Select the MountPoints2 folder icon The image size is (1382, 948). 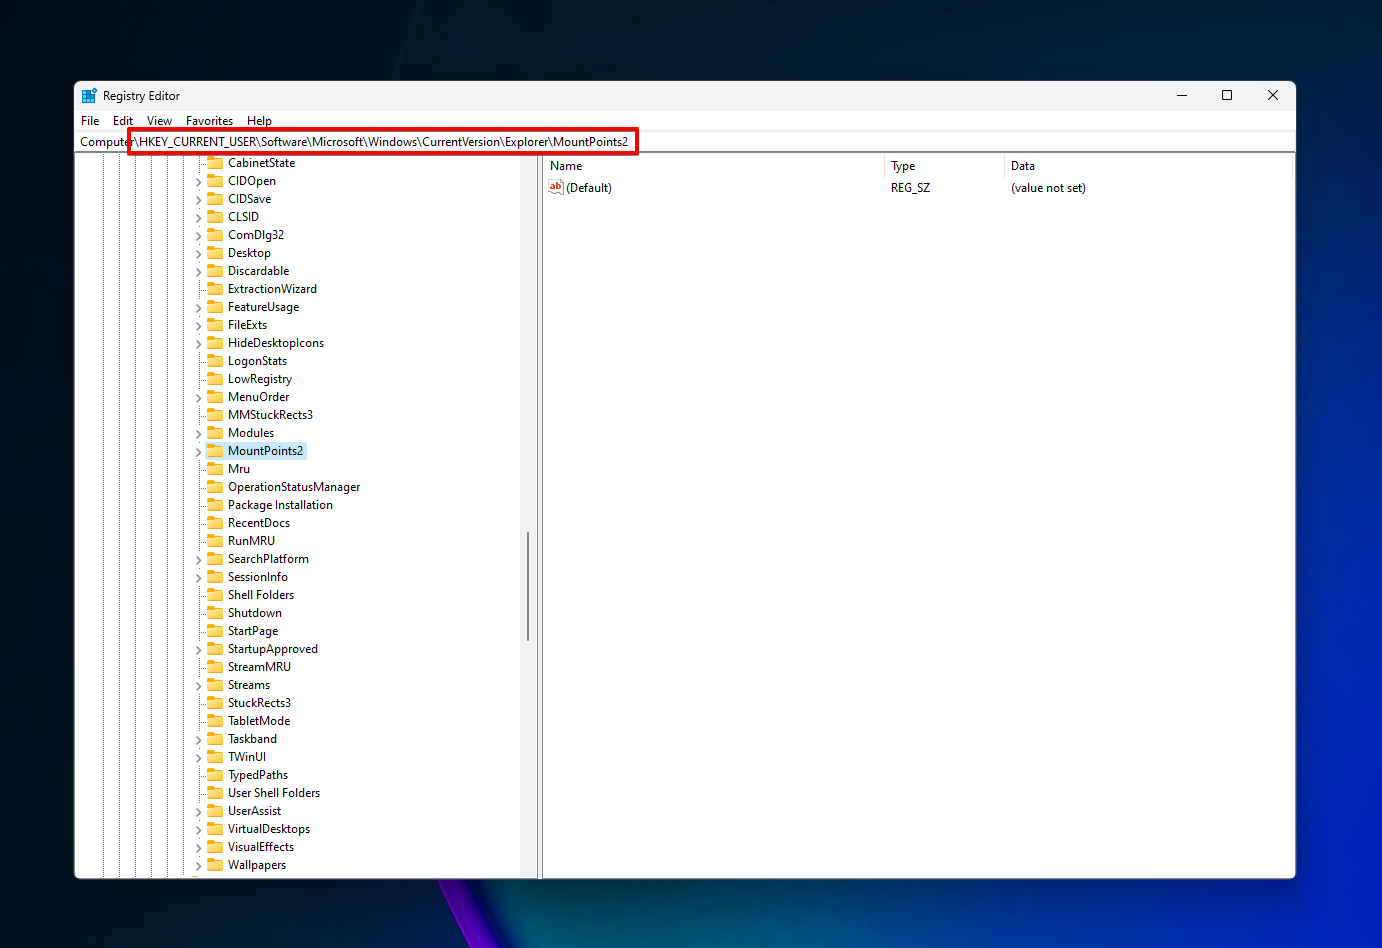(x=215, y=451)
